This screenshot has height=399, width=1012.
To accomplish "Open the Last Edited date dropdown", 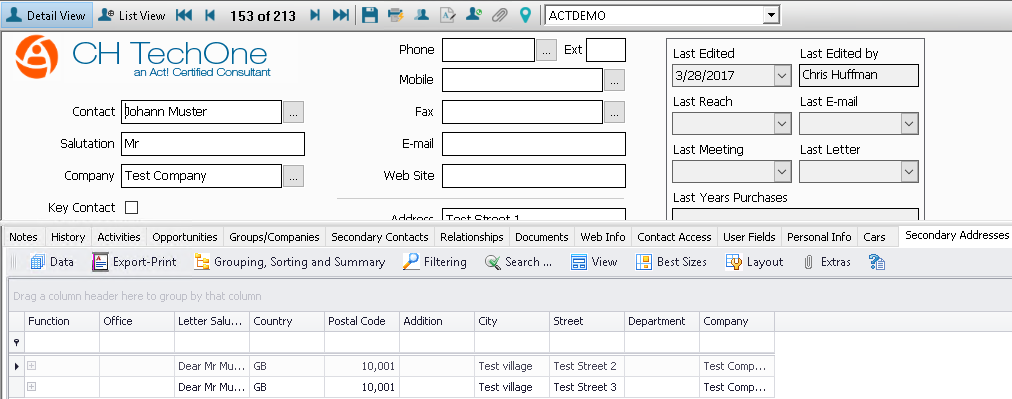I will 782,75.
